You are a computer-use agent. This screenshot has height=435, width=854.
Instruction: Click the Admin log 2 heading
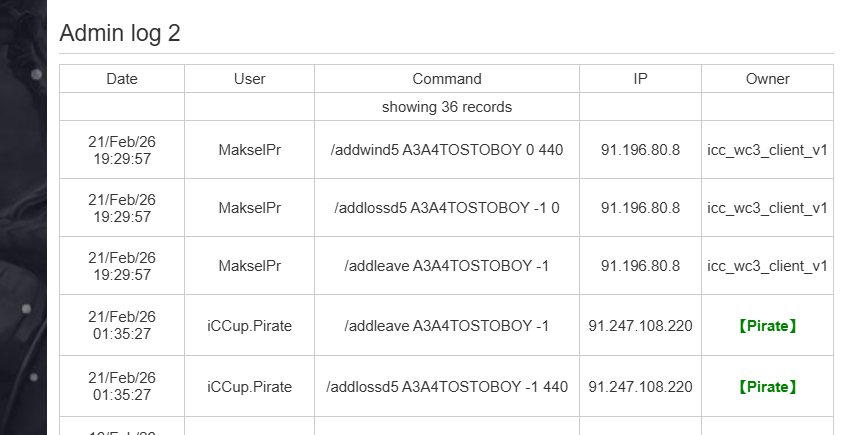click(x=120, y=33)
